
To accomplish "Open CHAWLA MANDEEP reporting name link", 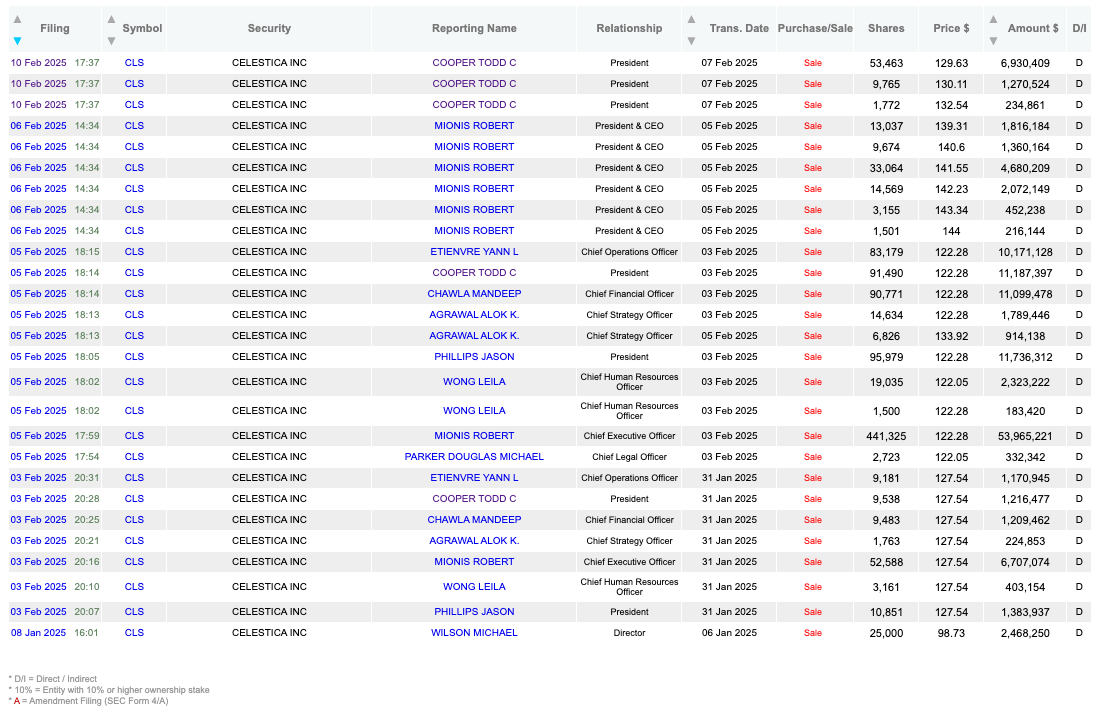I will [474, 293].
